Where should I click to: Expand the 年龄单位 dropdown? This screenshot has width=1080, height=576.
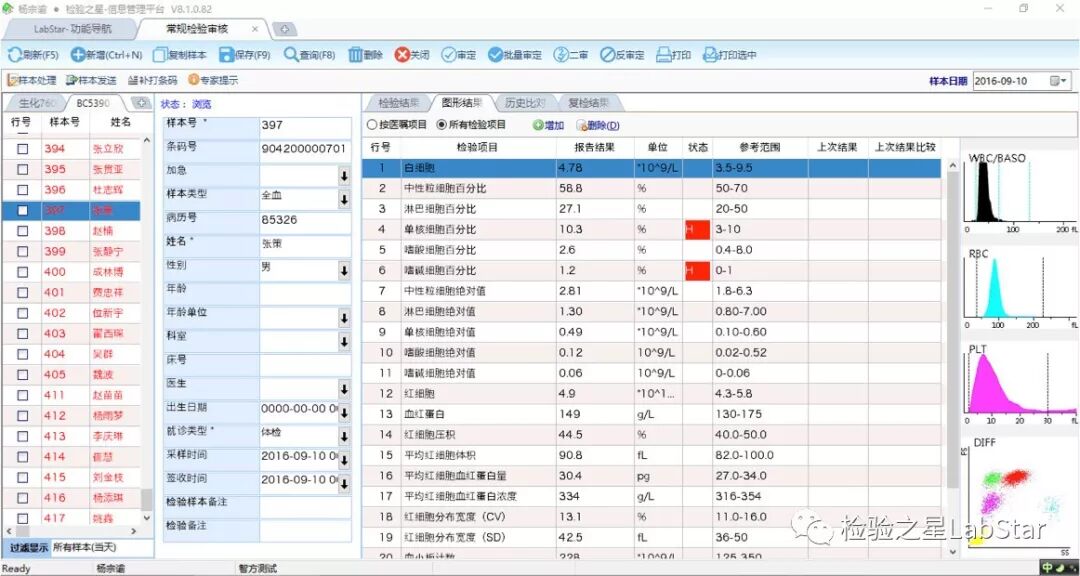[x=344, y=318]
